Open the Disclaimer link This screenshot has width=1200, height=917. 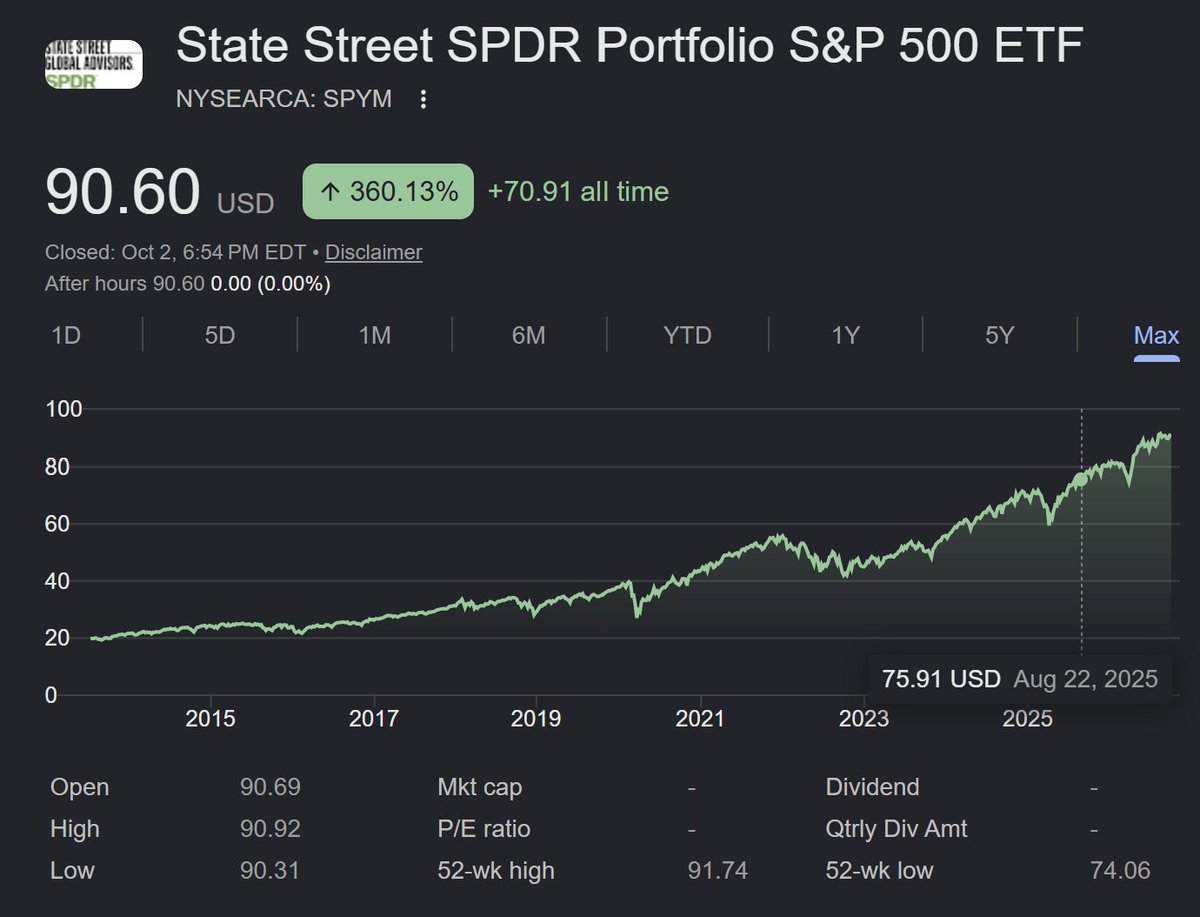pyautogui.click(x=374, y=252)
